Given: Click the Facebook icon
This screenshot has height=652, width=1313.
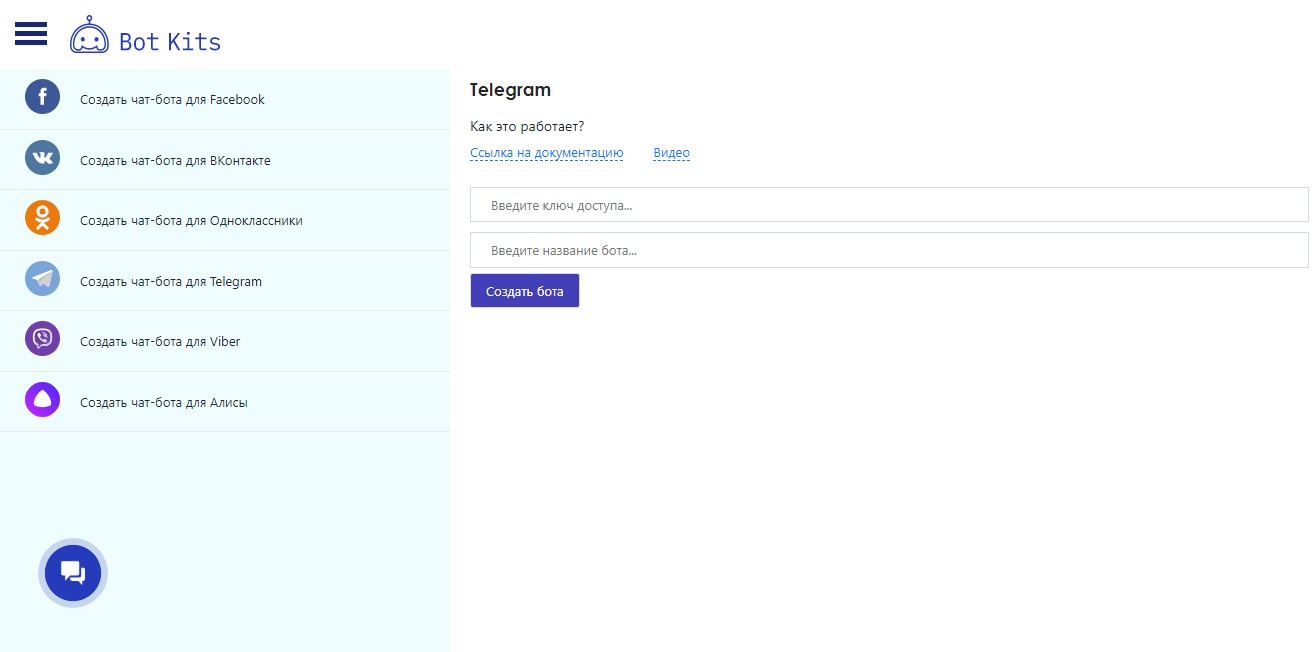Looking at the screenshot, I should (x=43, y=97).
